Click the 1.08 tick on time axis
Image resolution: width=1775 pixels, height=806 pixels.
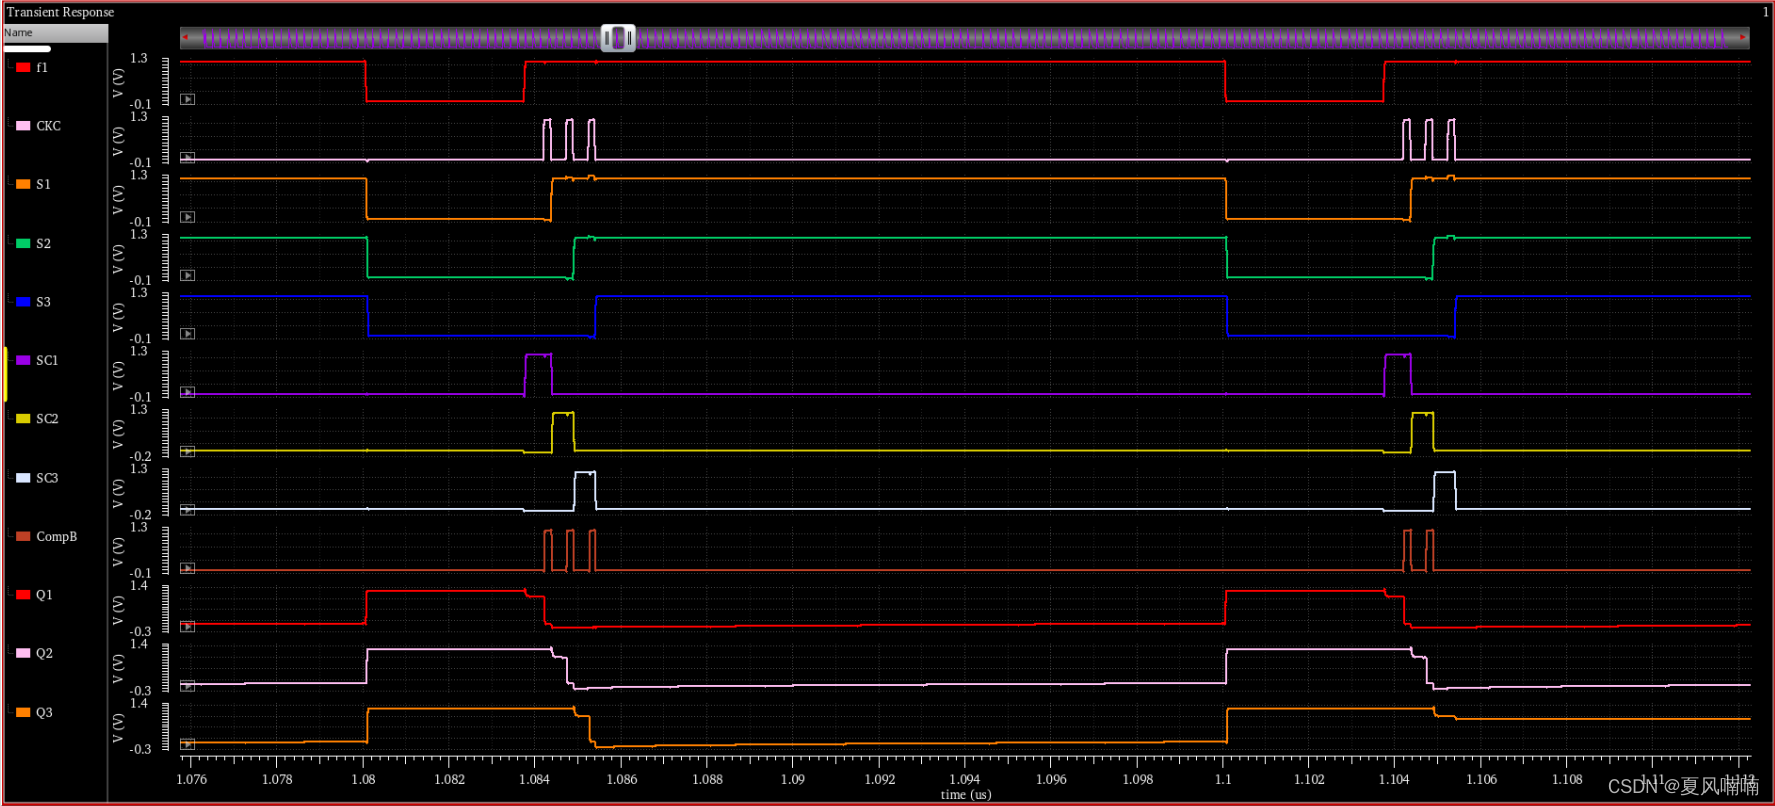(x=363, y=779)
